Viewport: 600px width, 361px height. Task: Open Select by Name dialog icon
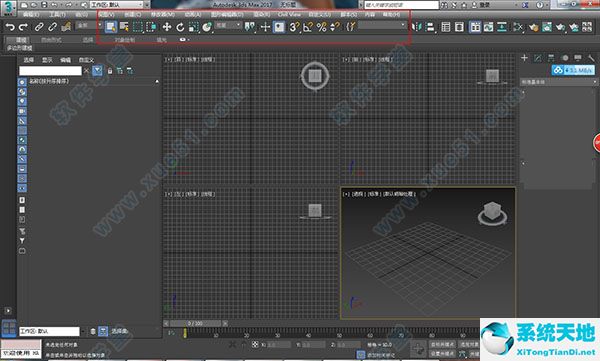pos(124,27)
